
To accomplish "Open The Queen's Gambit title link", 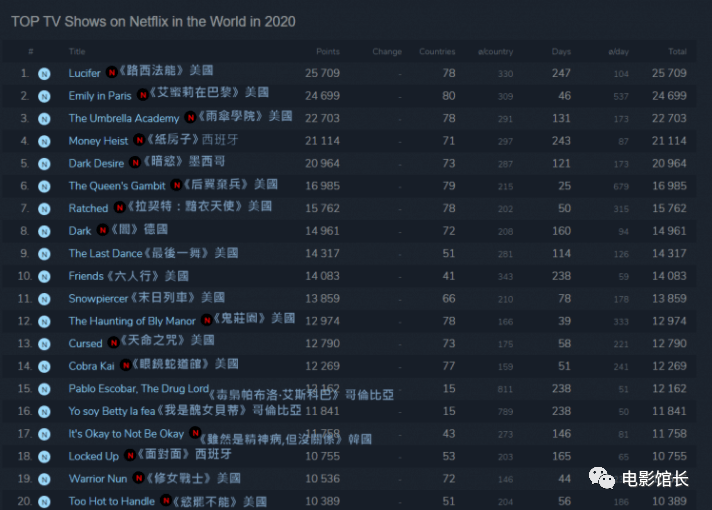I will [117, 186].
